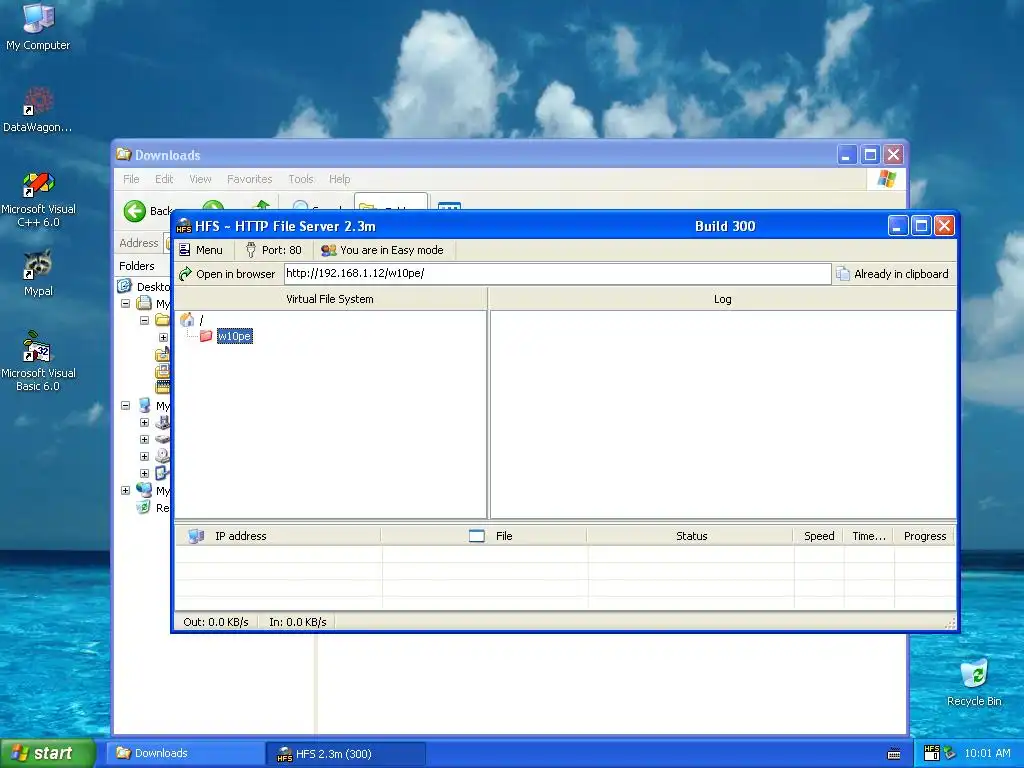Click the red w10pe folder icon

[206, 336]
